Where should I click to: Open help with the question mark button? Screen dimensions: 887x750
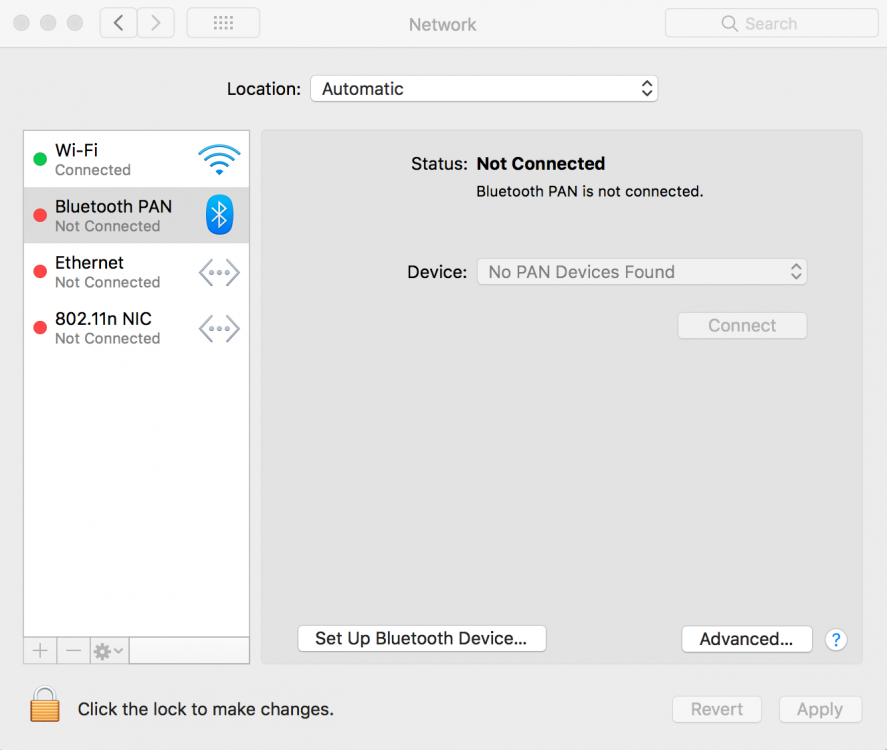836,640
